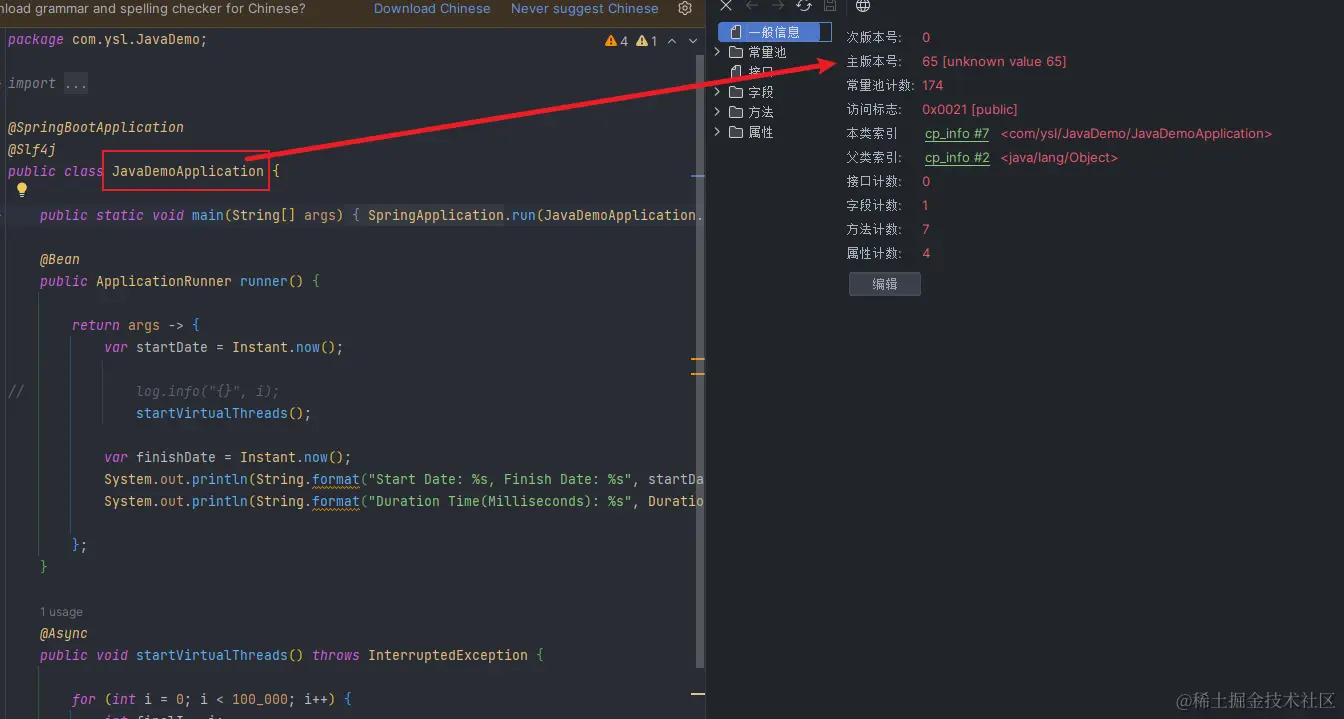Expand the 字段 folder chevron
The height and width of the screenshot is (719, 1344).
point(717,92)
